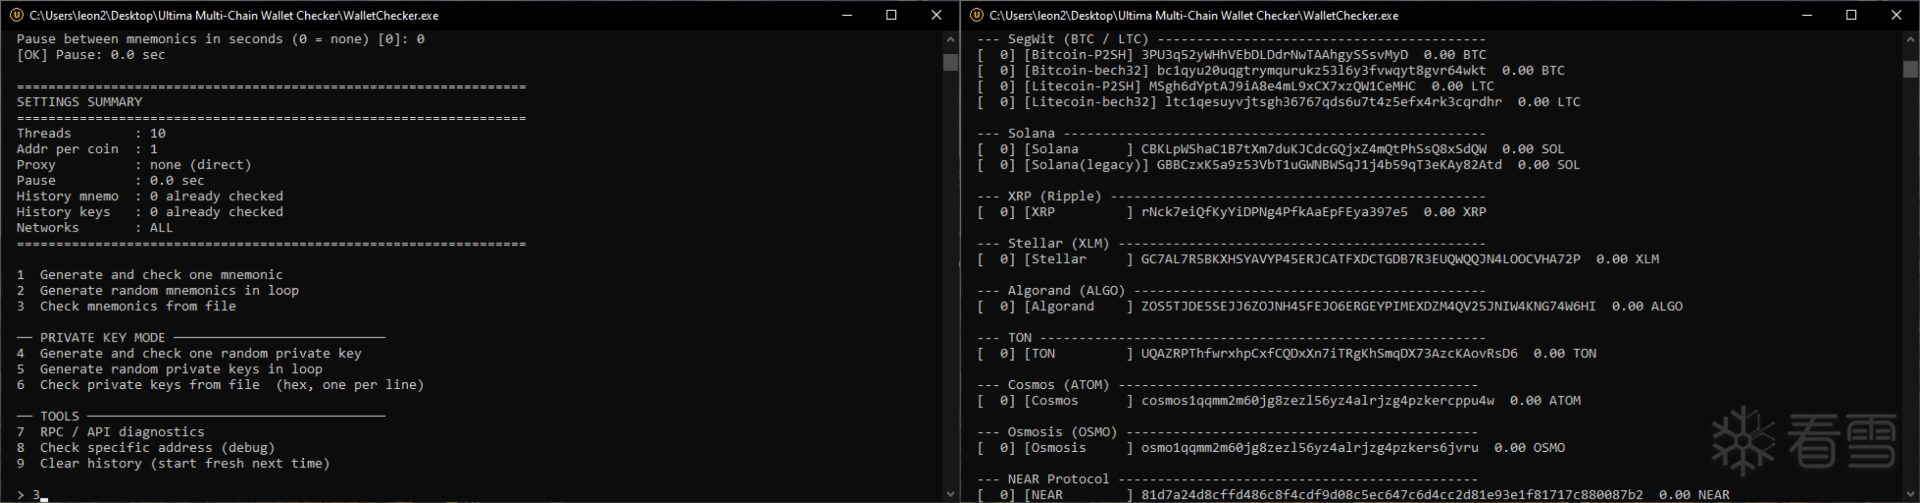Viewport: 1920px width, 503px height.
Task: Click the 'History keys' settings row
Action: [150, 212]
